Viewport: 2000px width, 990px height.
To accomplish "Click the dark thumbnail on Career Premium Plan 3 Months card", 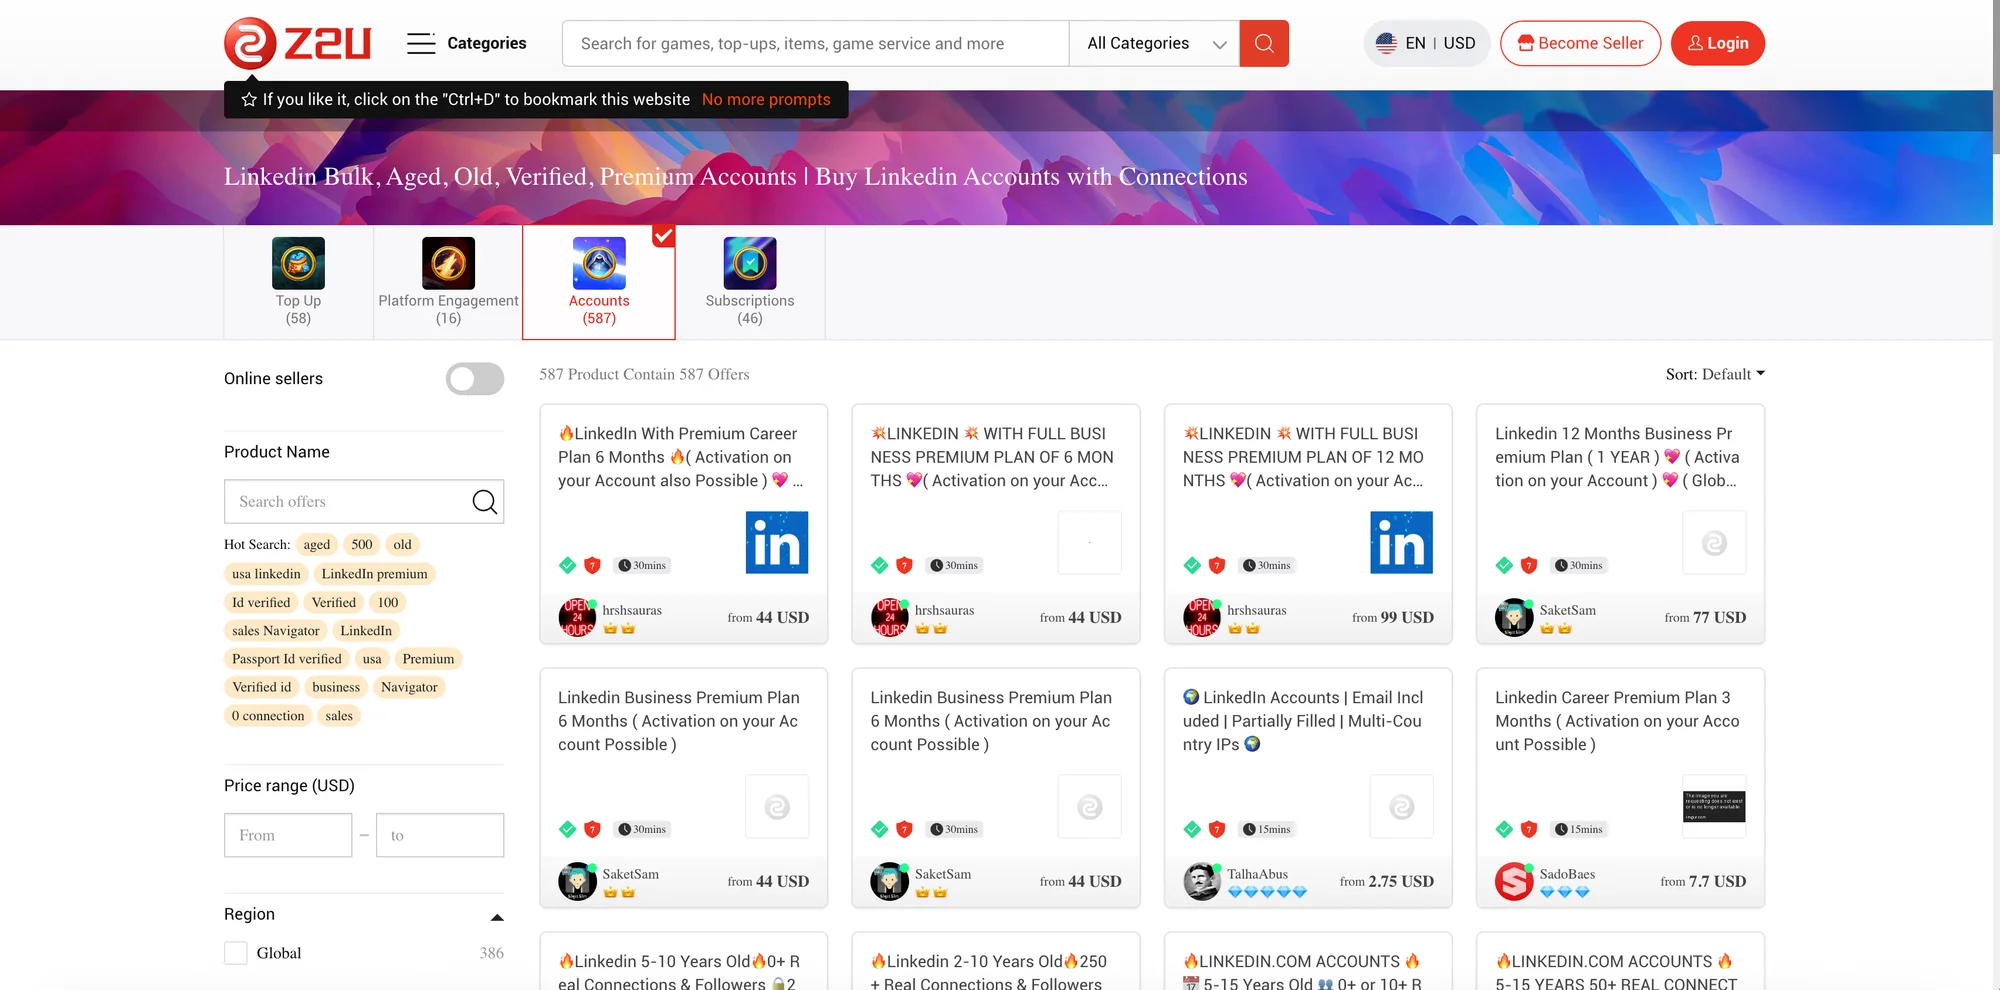I will [1714, 806].
